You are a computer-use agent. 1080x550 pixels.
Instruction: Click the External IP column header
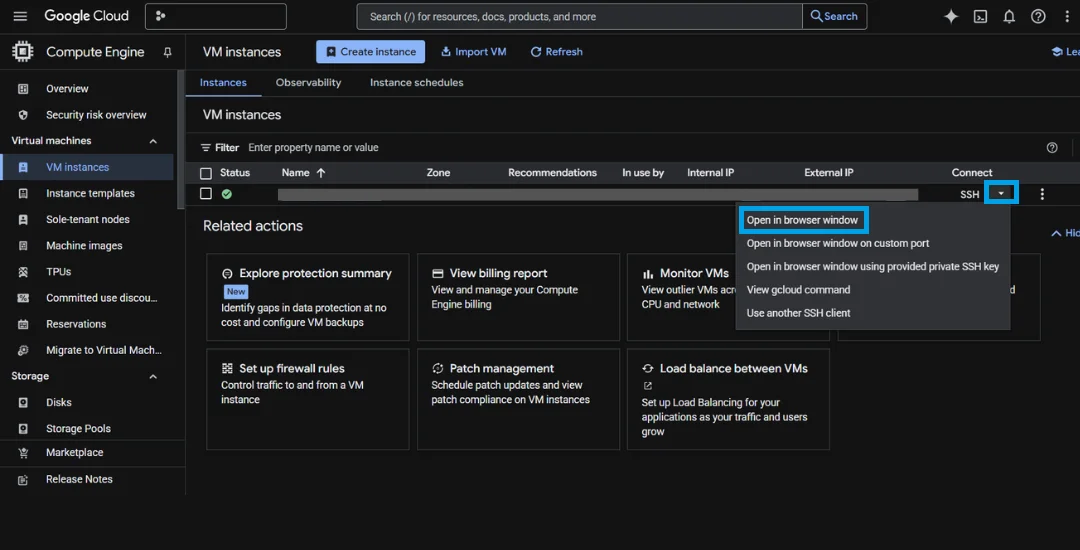(829, 173)
